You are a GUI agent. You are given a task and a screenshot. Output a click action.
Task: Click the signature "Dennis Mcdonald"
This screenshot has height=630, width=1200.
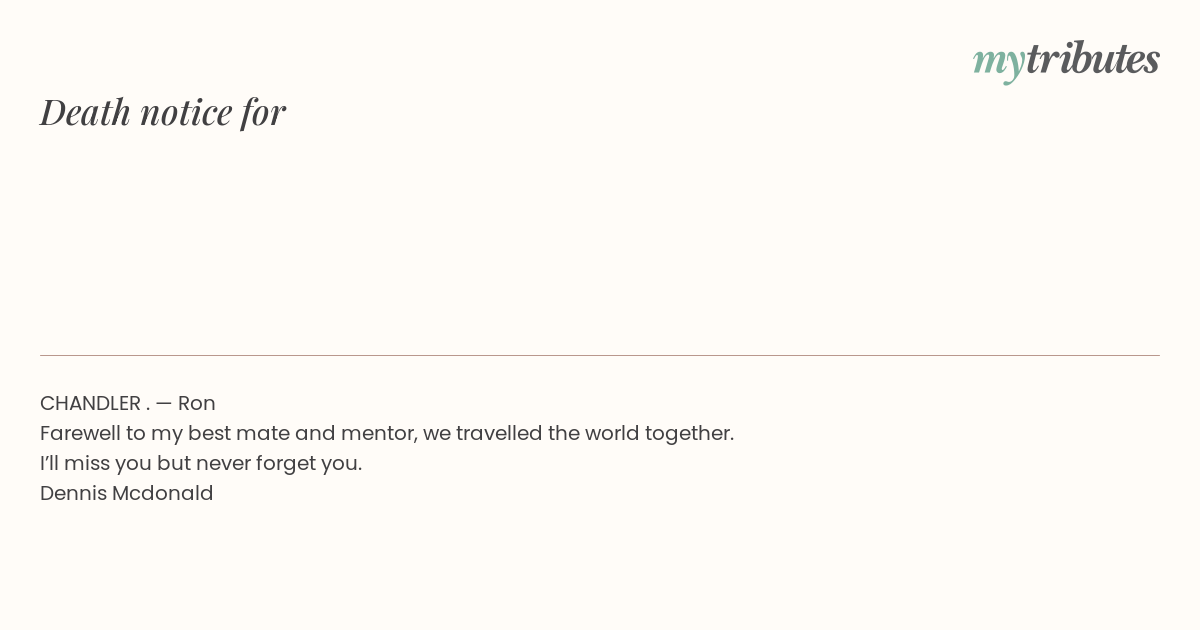point(127,493)
